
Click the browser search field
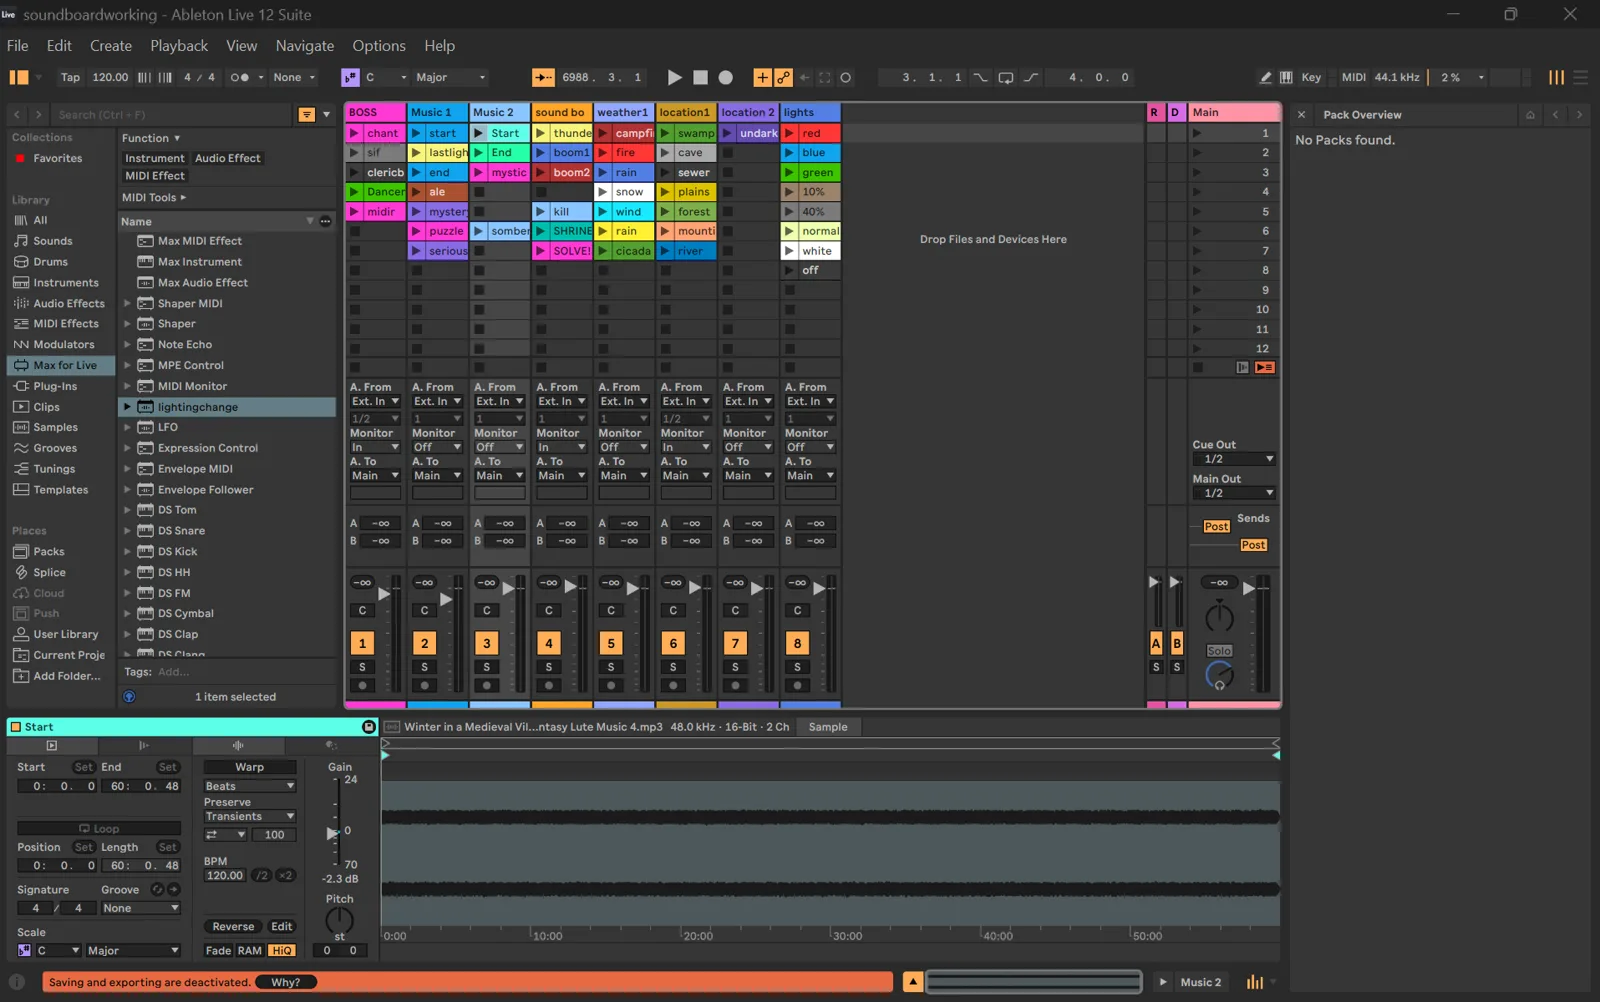tap(172, 115)
